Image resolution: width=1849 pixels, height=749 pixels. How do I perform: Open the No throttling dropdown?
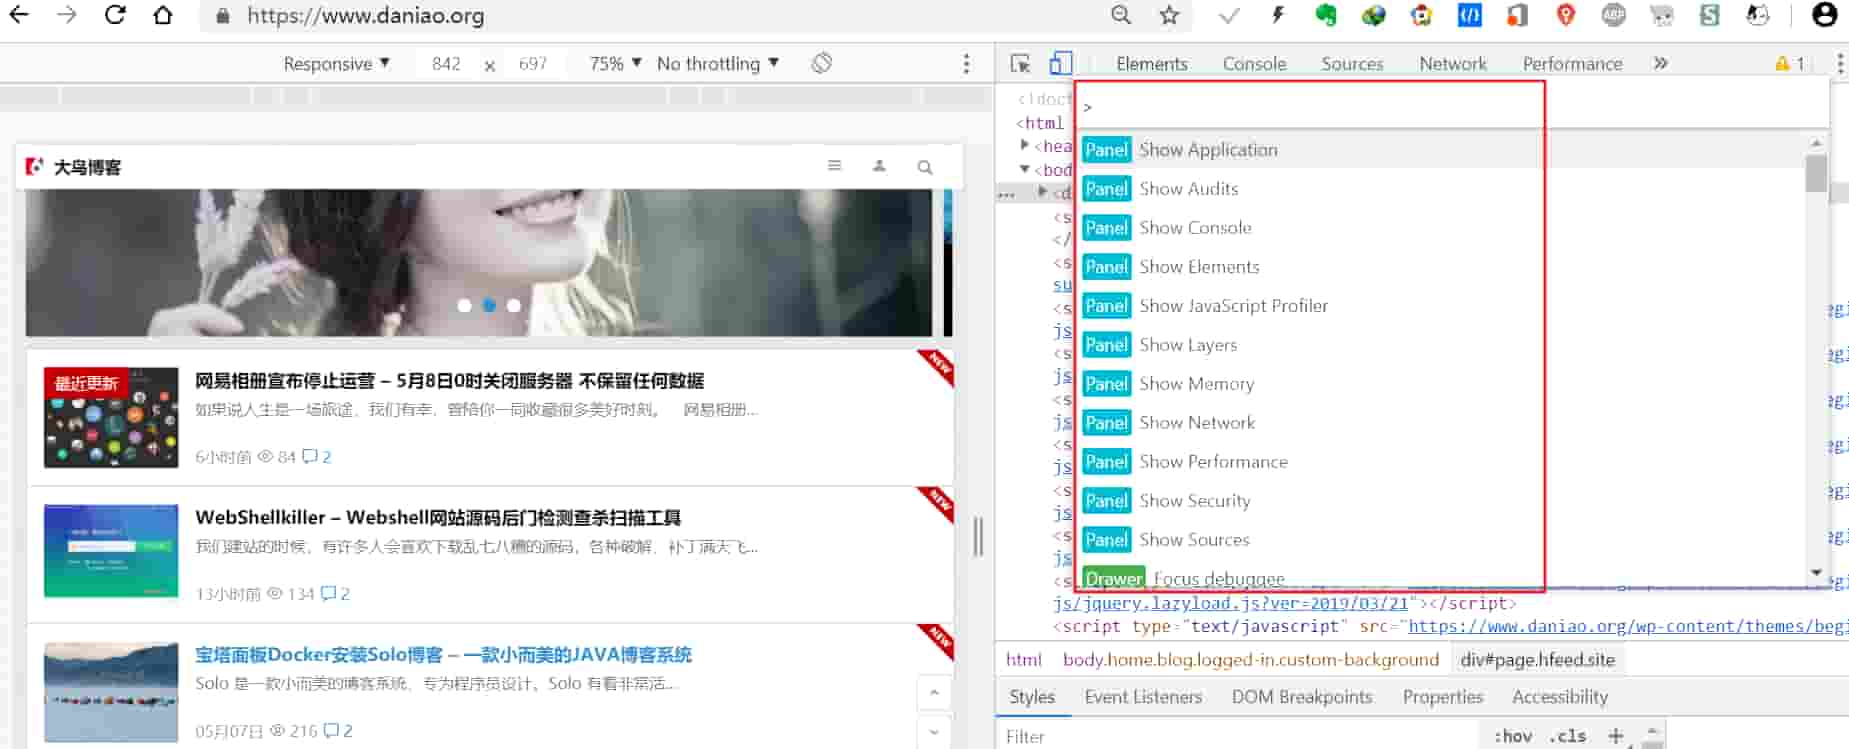pyautogui.click(x=717, y=64)
